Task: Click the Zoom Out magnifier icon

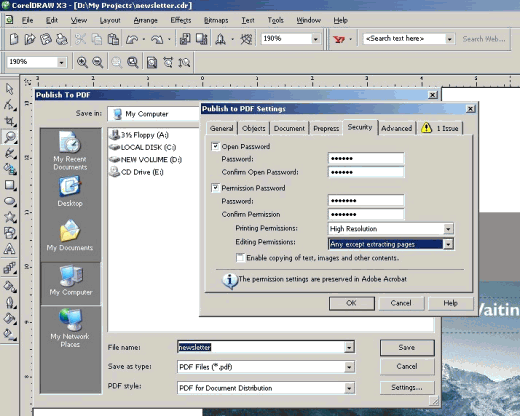Action: pos(97,62)
